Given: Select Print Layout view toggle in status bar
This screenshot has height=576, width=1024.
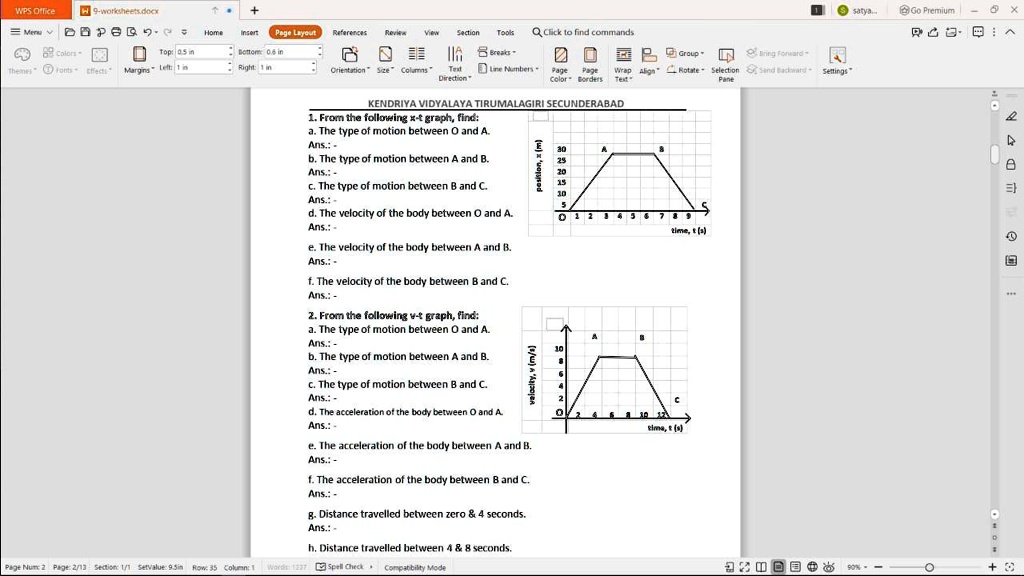Looking at the screenshot, I should tap(778, 567).
